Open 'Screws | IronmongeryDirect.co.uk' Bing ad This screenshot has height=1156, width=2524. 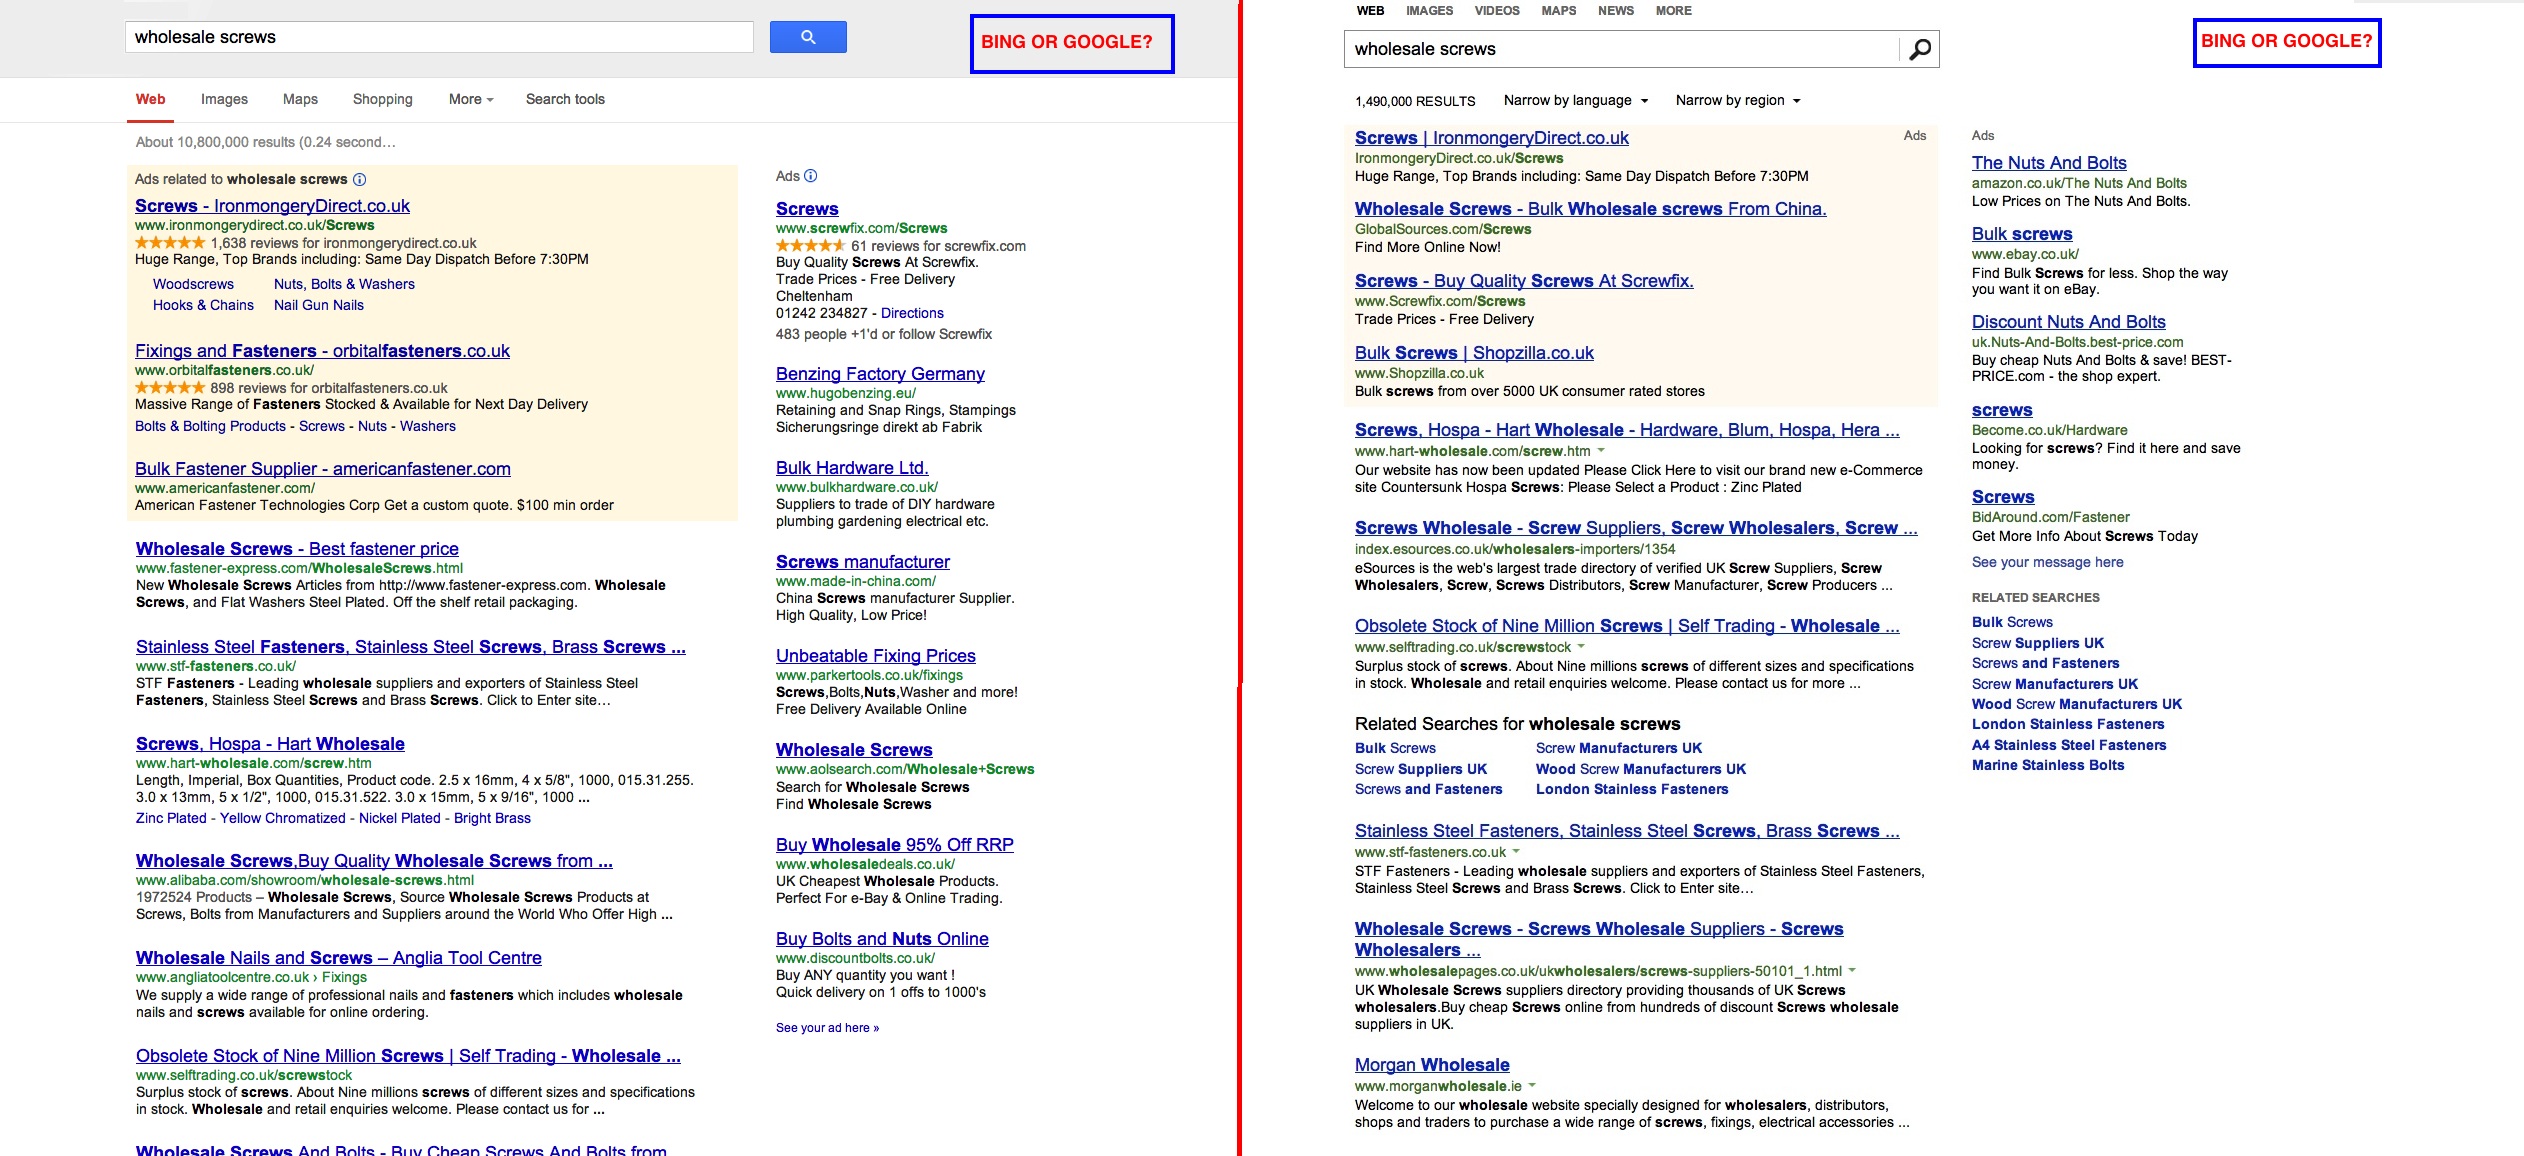[x=1491, y=138]
